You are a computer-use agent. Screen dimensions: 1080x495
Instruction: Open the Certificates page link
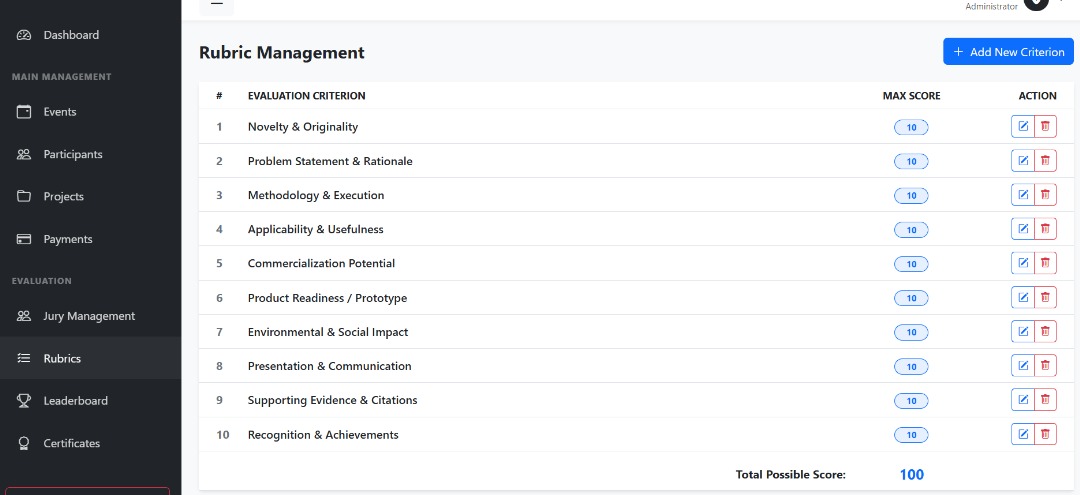tap(71, 443)
